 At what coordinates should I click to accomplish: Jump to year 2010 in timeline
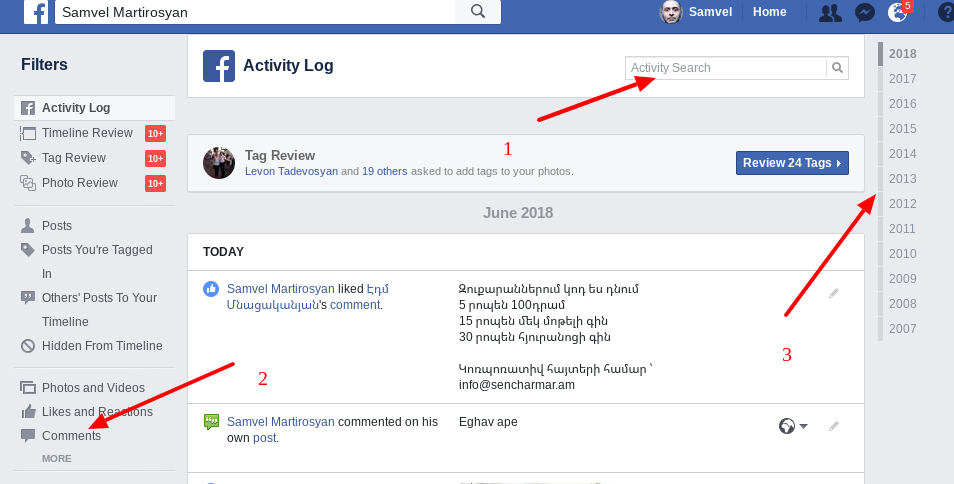pos(902,254)
